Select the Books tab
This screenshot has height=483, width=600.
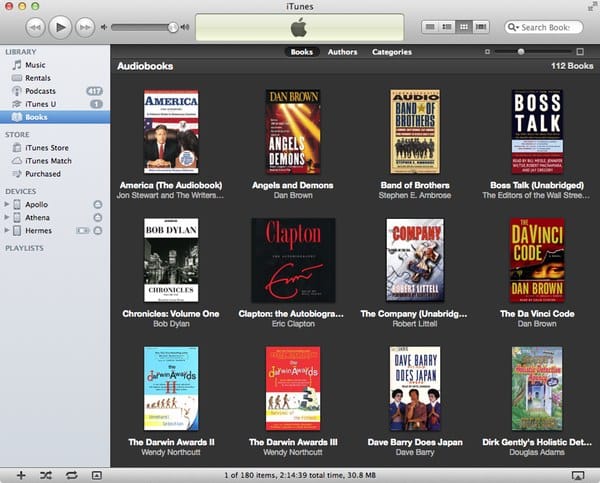302,52
